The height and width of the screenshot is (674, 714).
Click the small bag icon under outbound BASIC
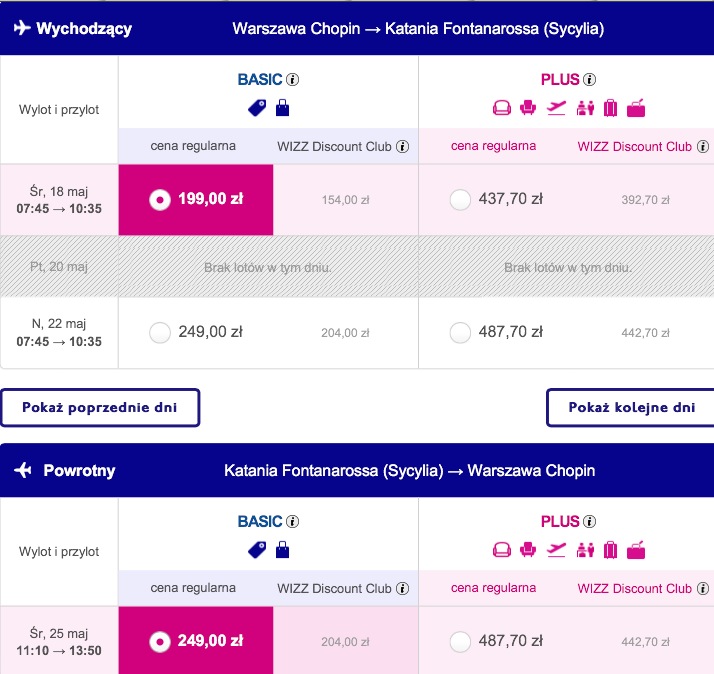pyautogui.click(x=282, y=108)
